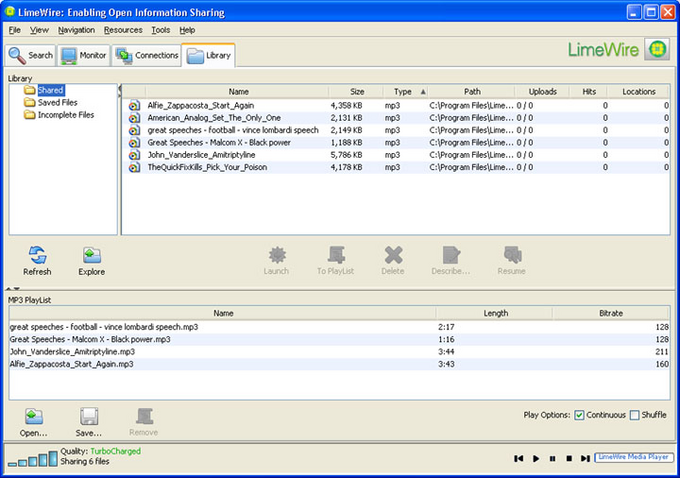Click the LimeWire logo button at top right
This screenshot has height=478, width=680.
(x=657, y=49)
